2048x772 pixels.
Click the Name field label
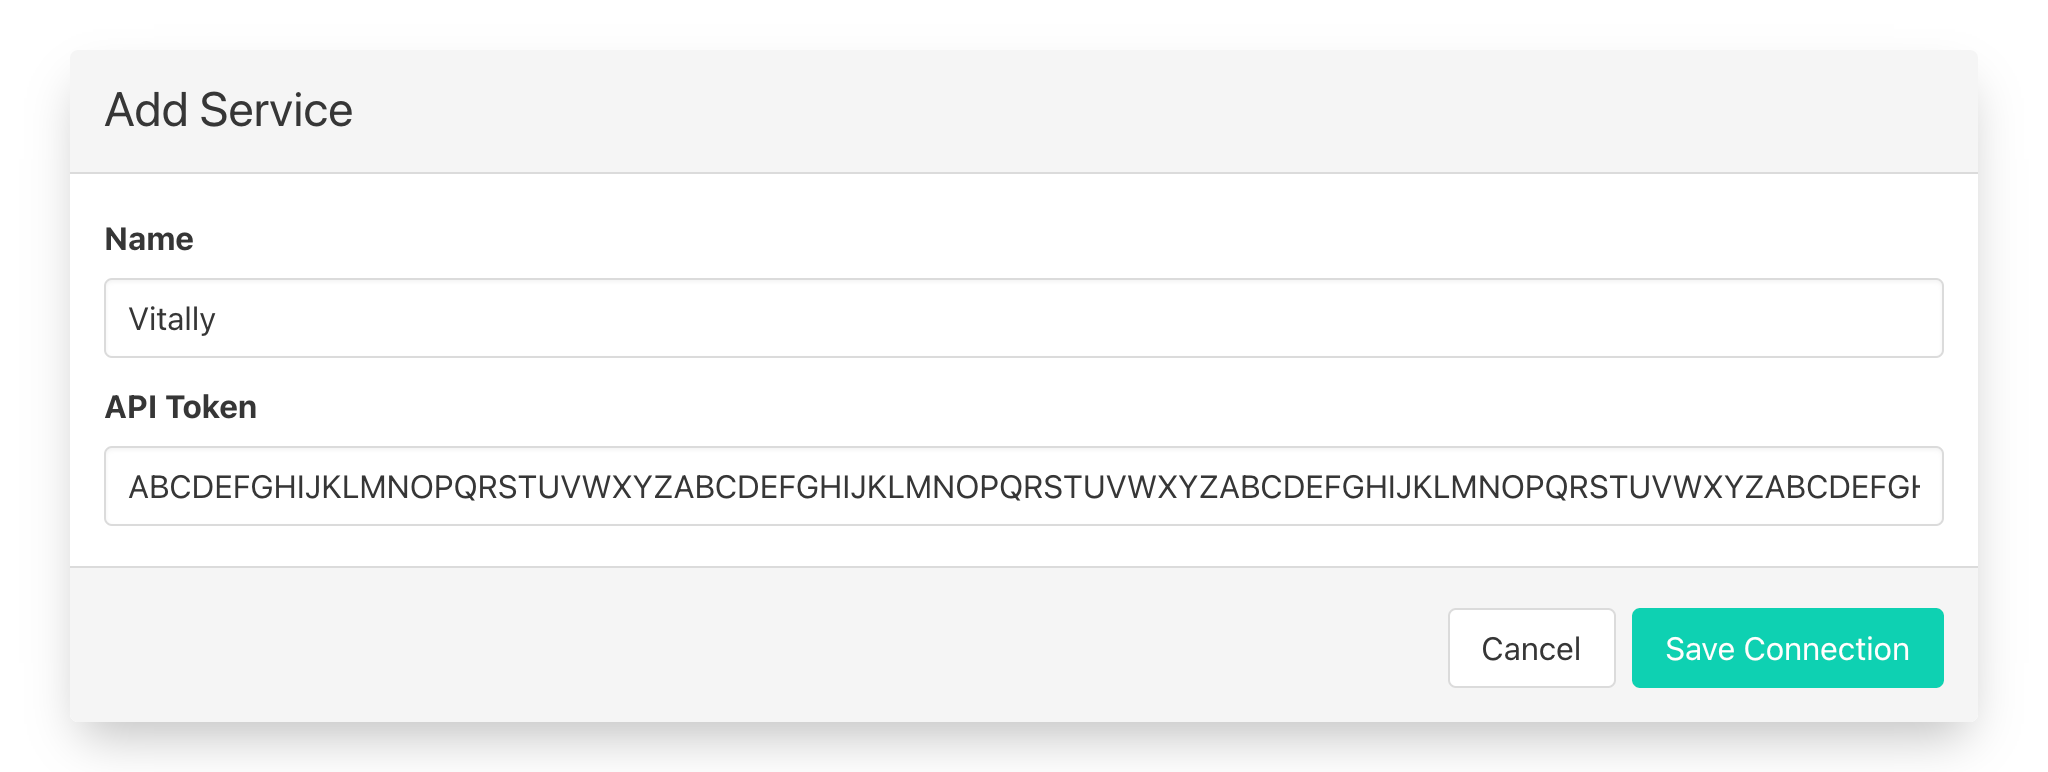tap(149, 239)
